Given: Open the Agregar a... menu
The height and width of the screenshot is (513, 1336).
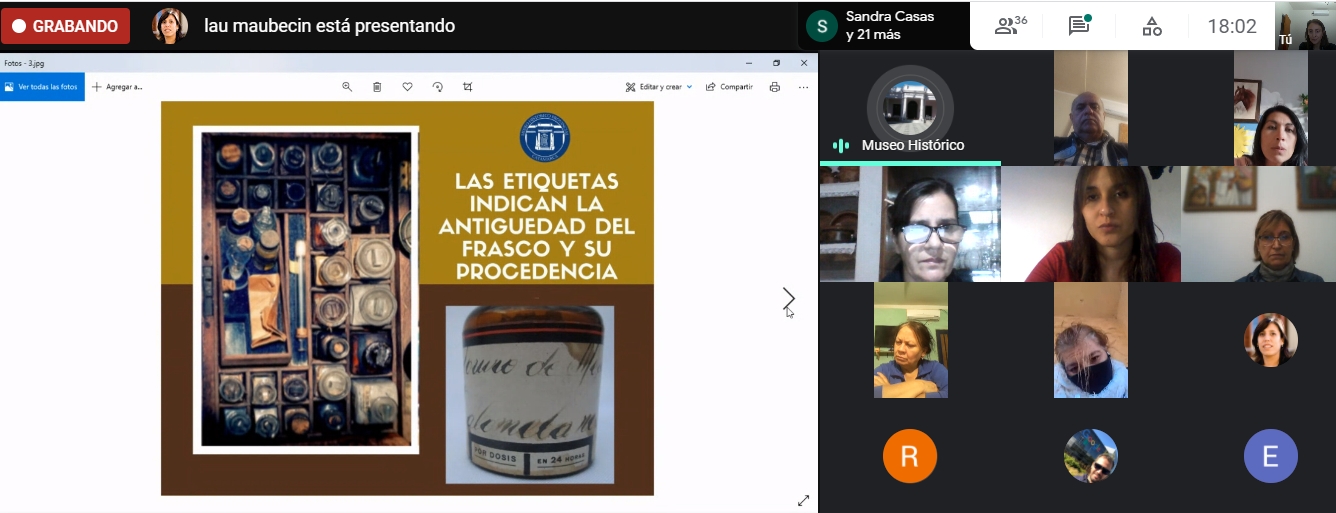Looking at the screenshot, I should click(118, 87).
